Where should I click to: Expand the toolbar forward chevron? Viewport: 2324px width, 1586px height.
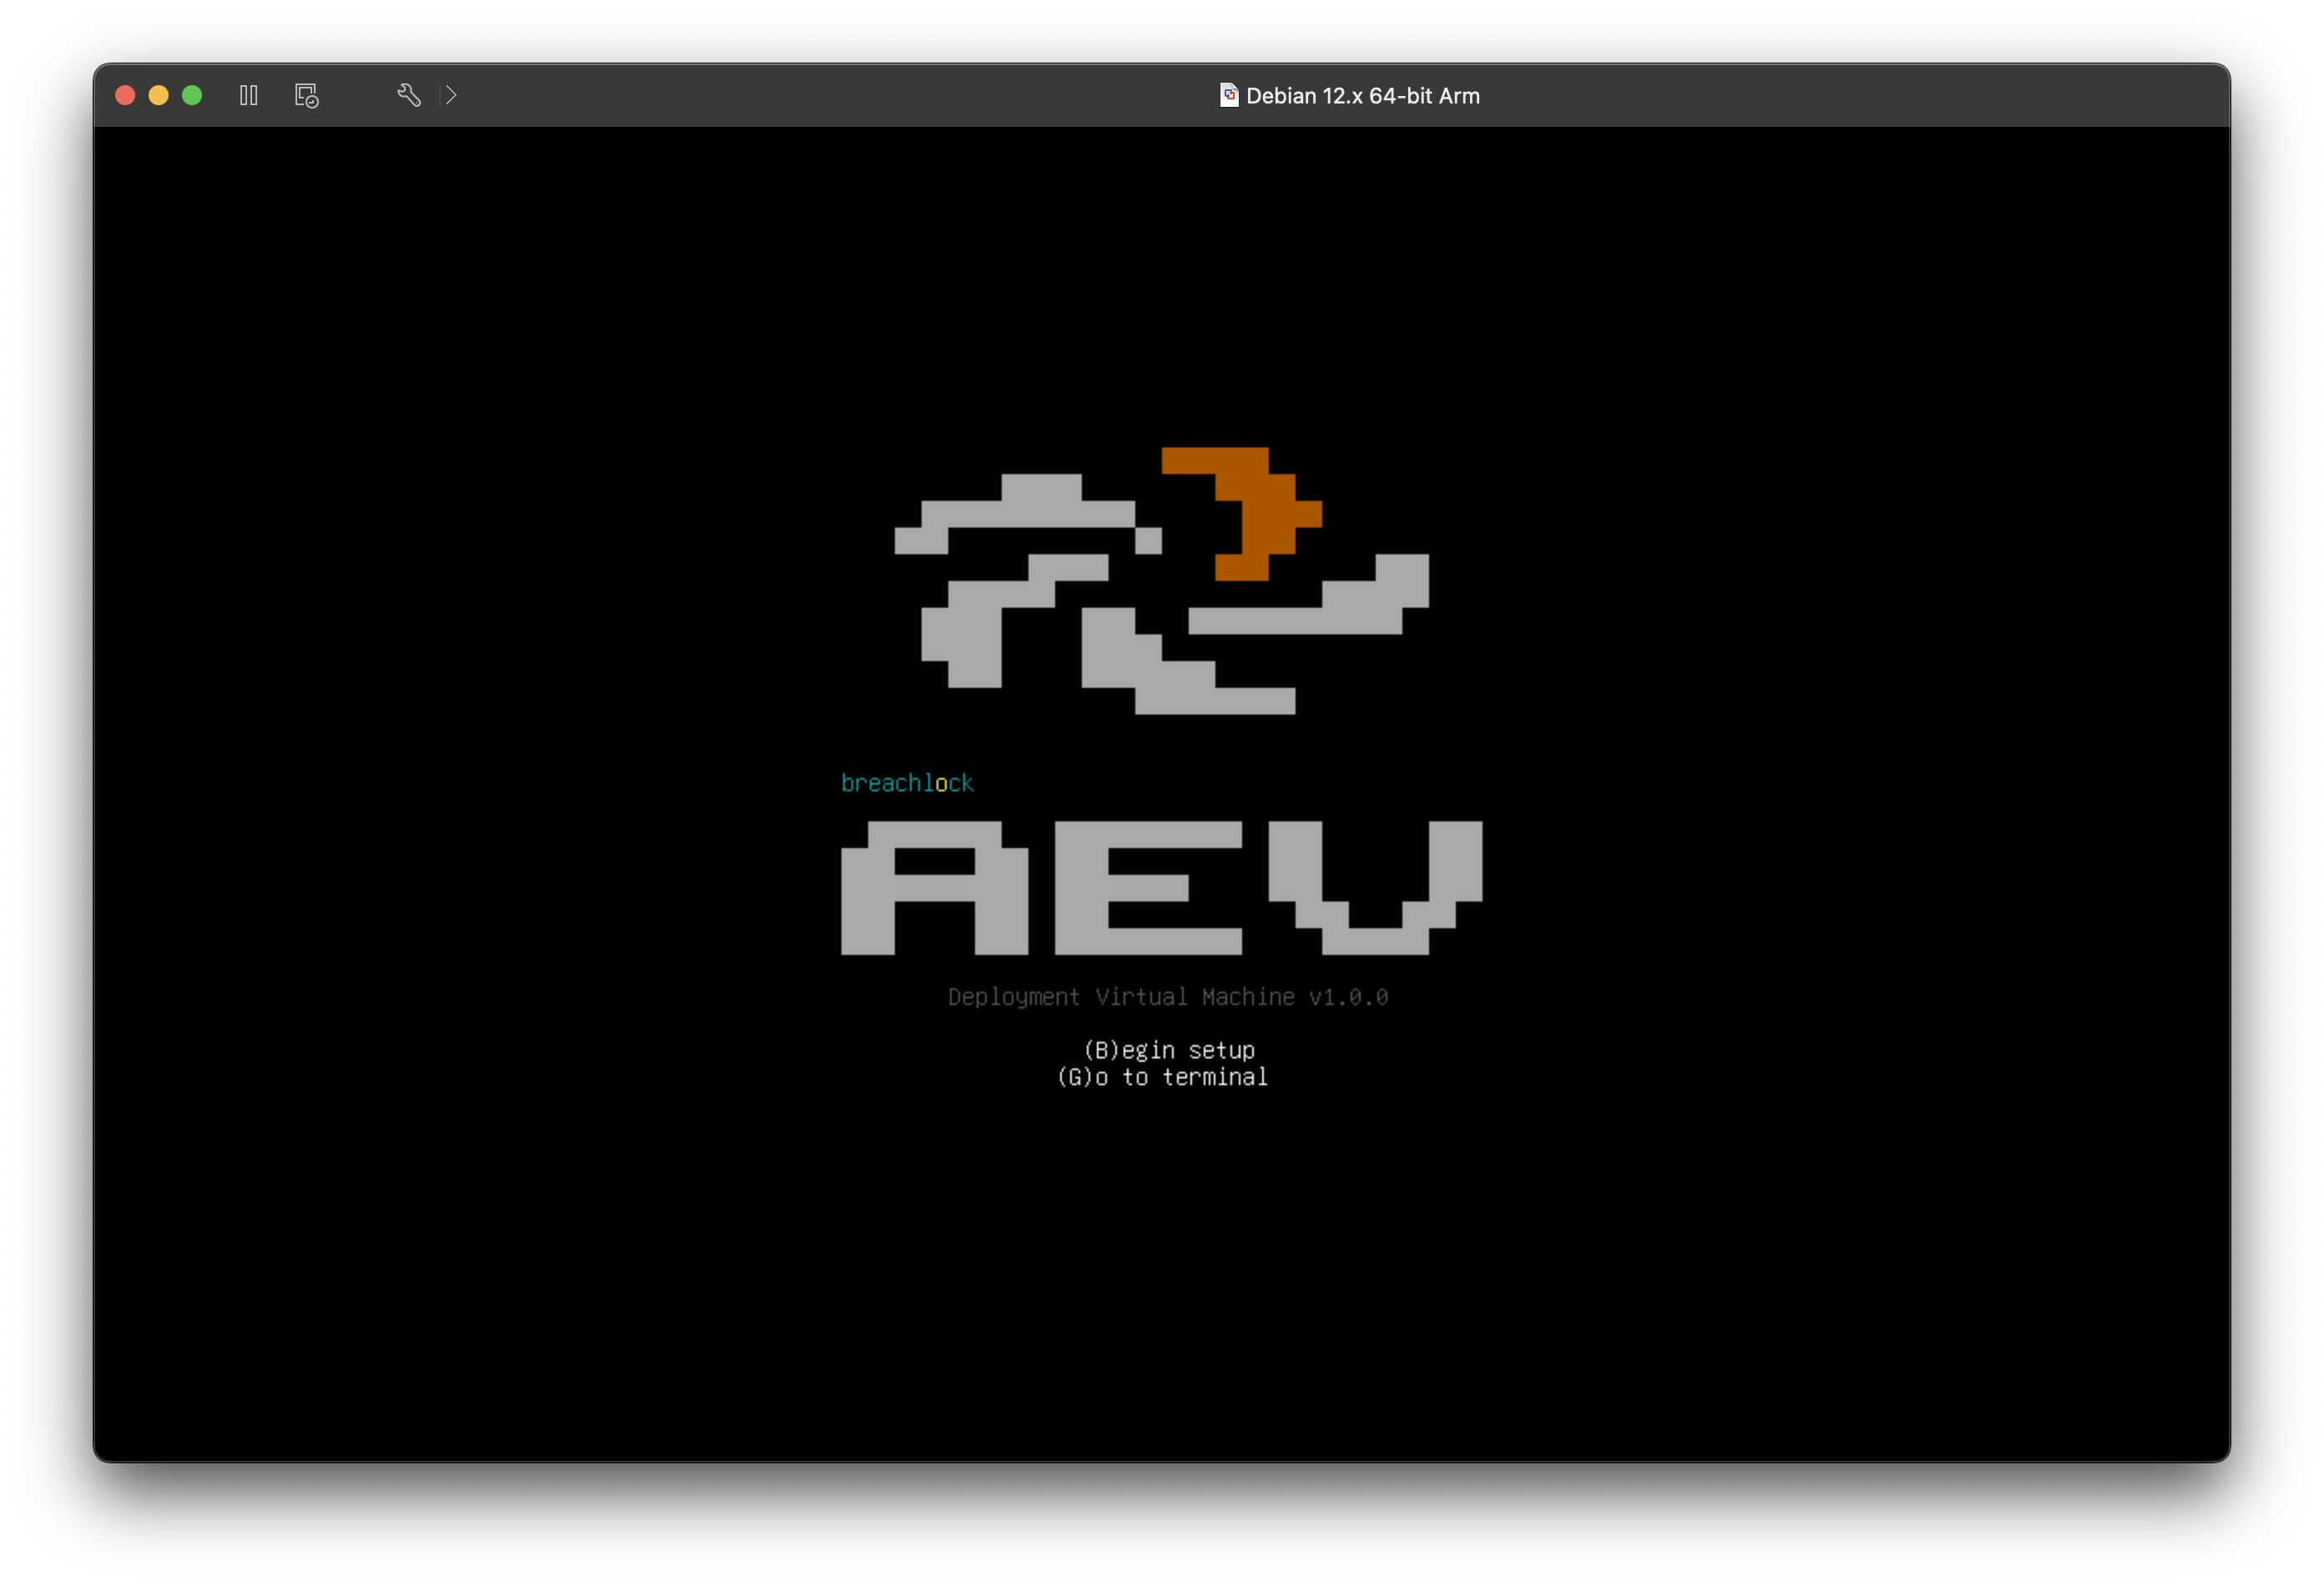[x=451, y=95]
